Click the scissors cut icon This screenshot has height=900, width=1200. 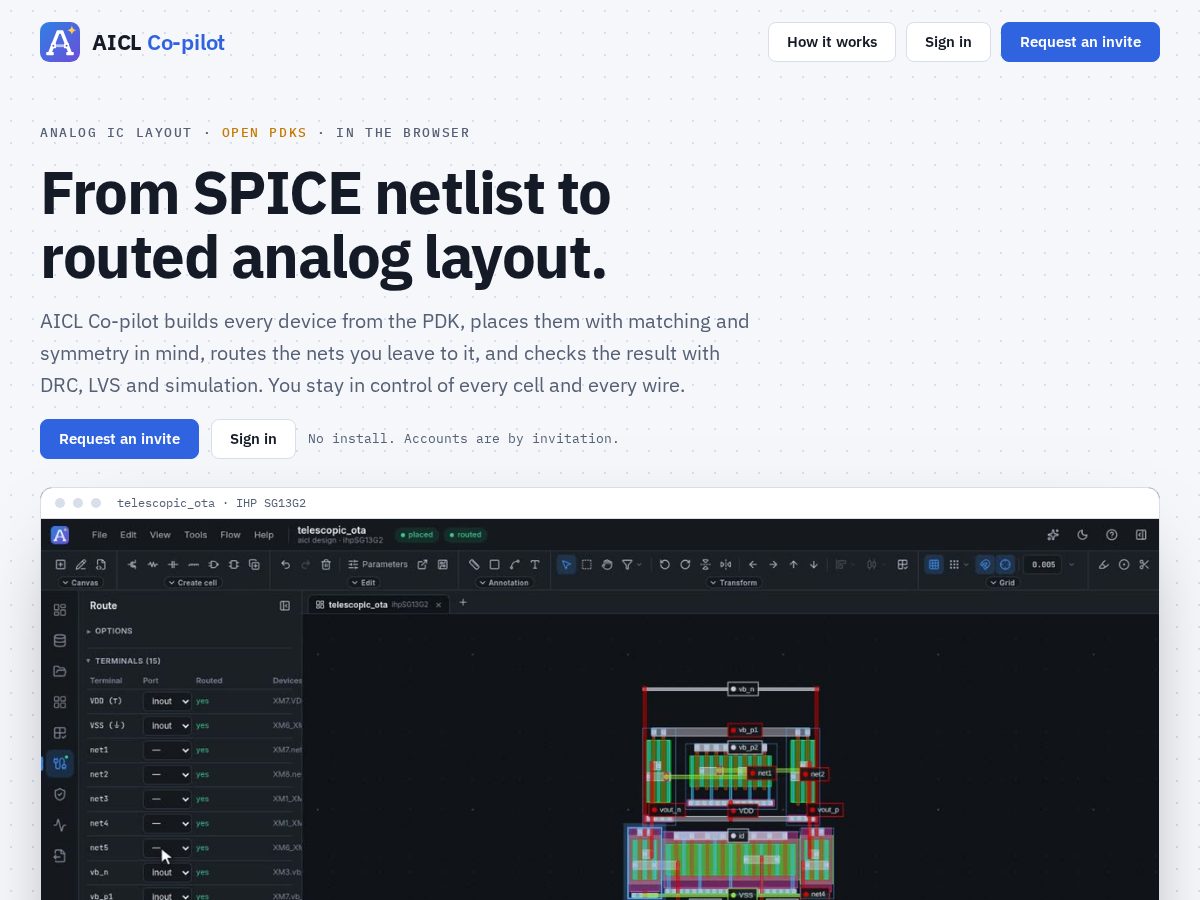point(1144,564)
